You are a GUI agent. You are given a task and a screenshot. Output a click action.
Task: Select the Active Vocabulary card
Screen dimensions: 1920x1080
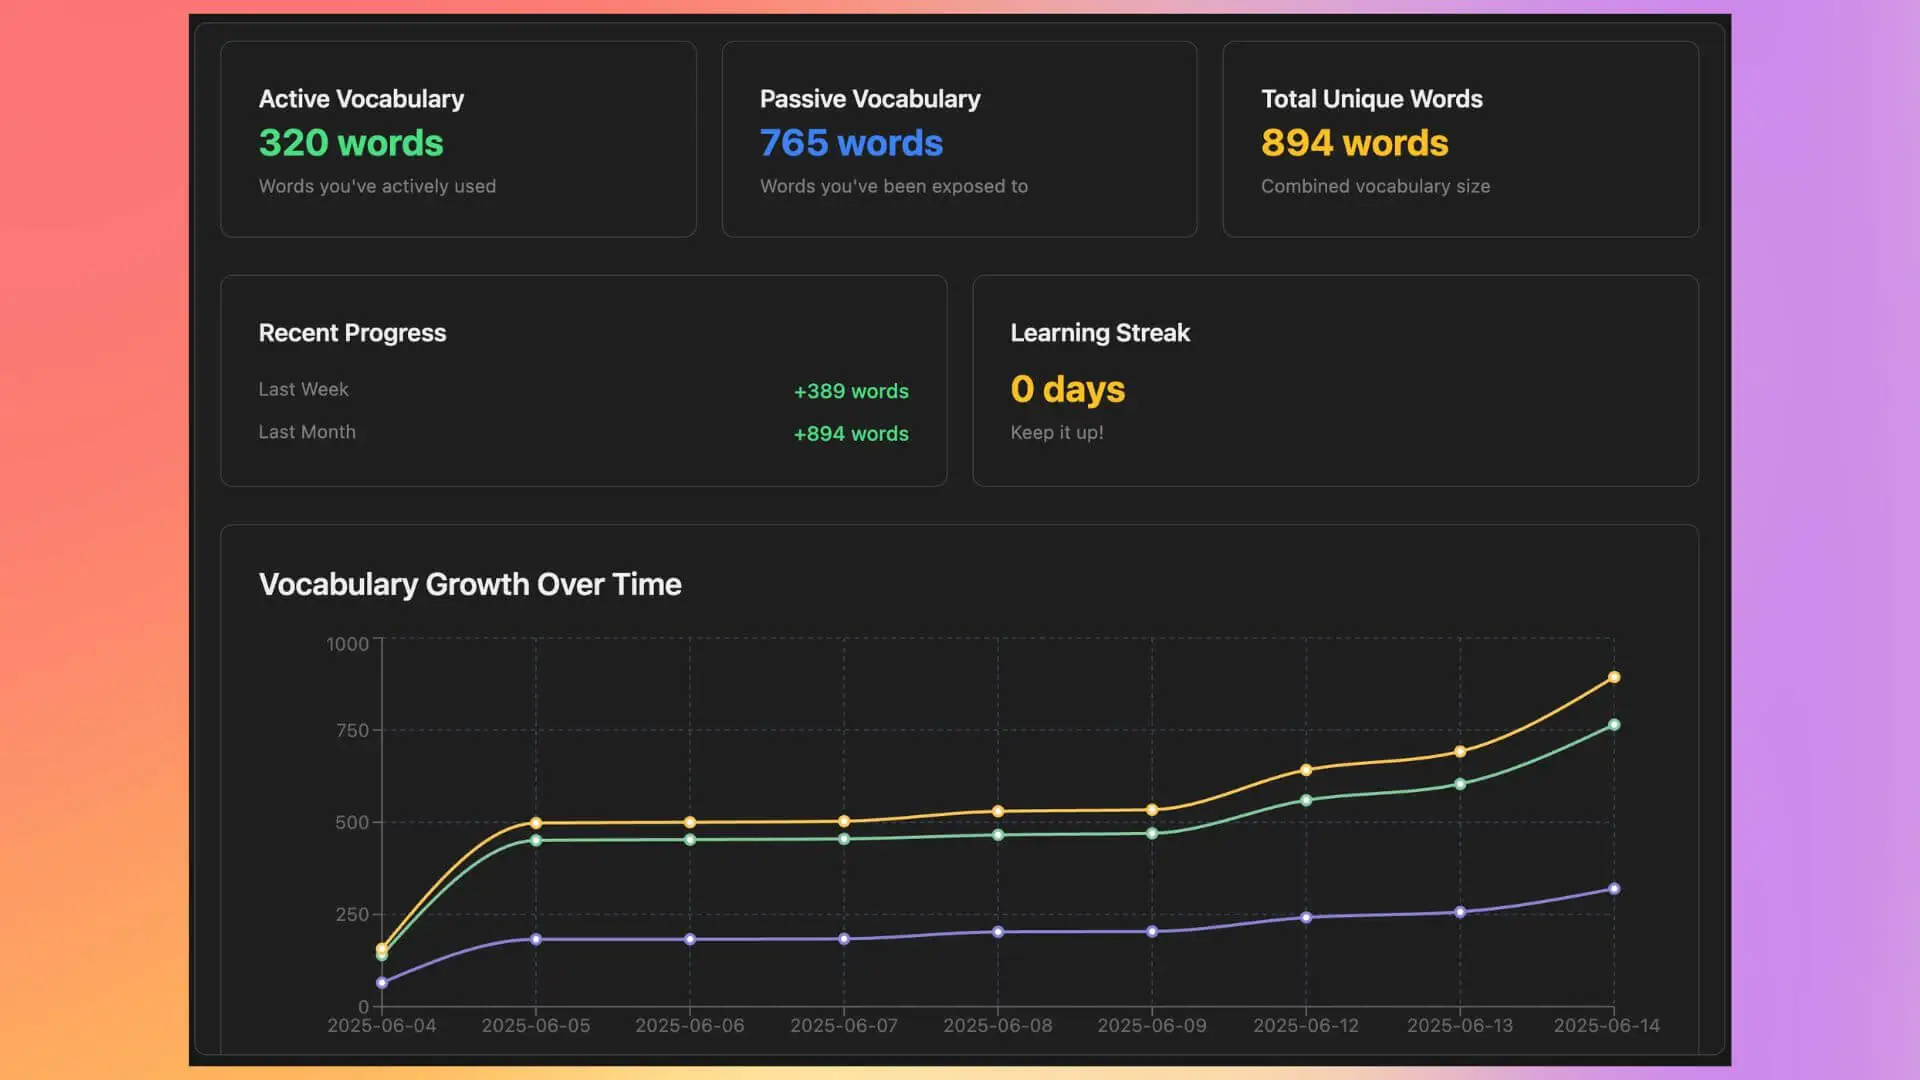point(458,138)
